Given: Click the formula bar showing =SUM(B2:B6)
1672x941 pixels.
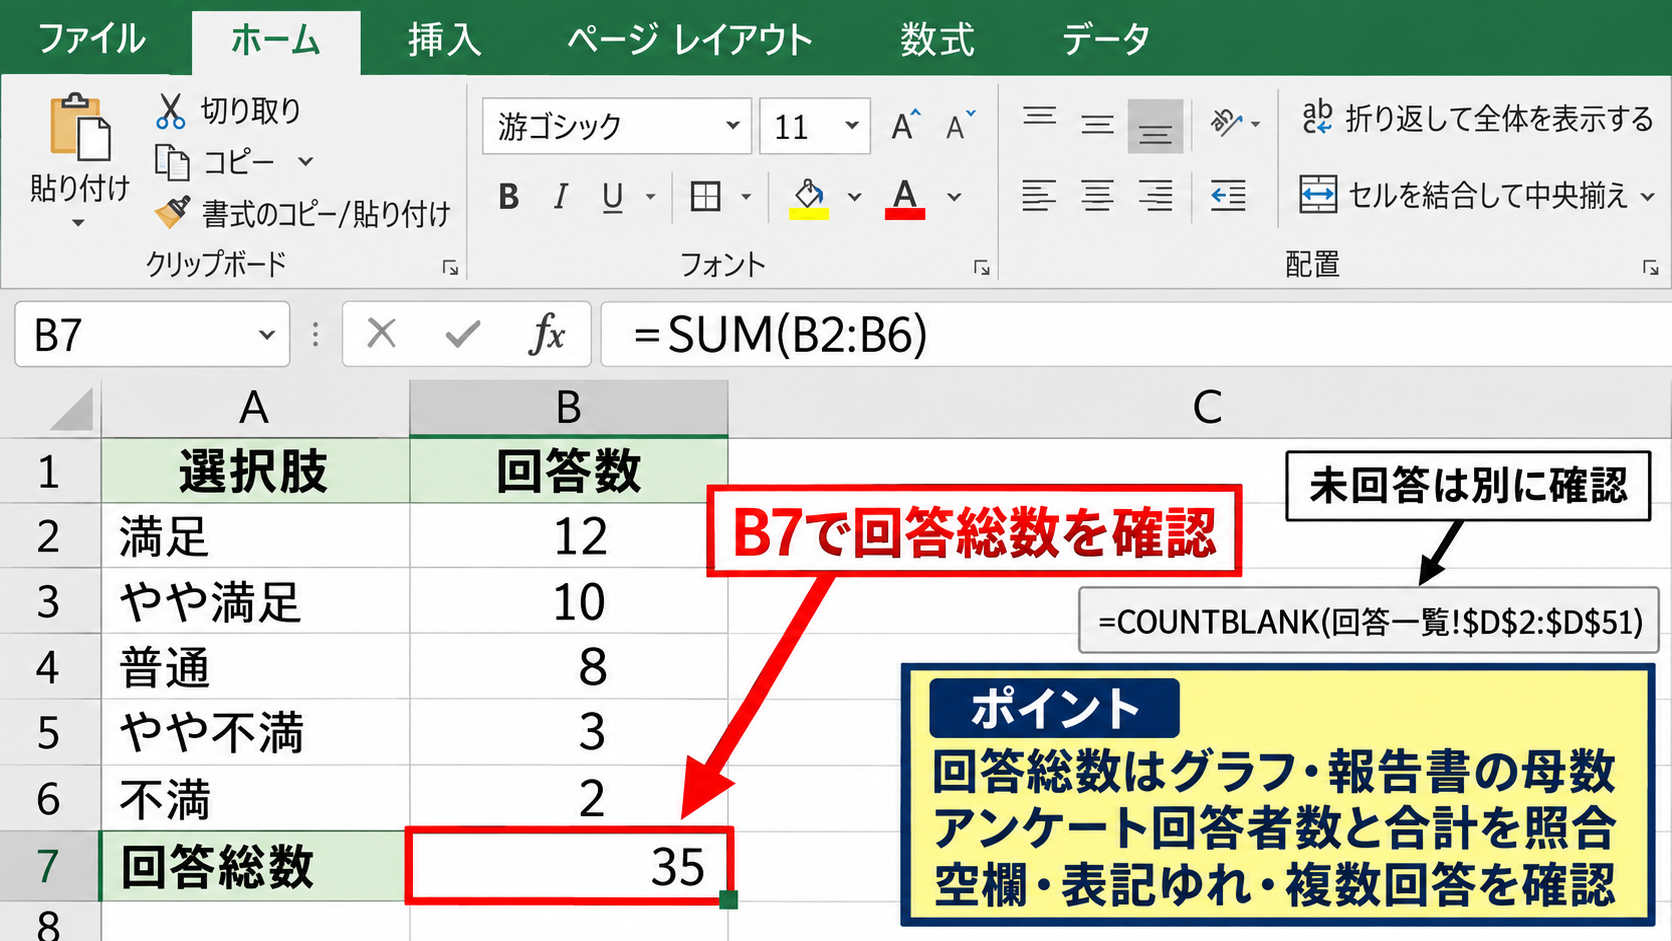Looking at the screenshot, I should [x=1135, y=334].
